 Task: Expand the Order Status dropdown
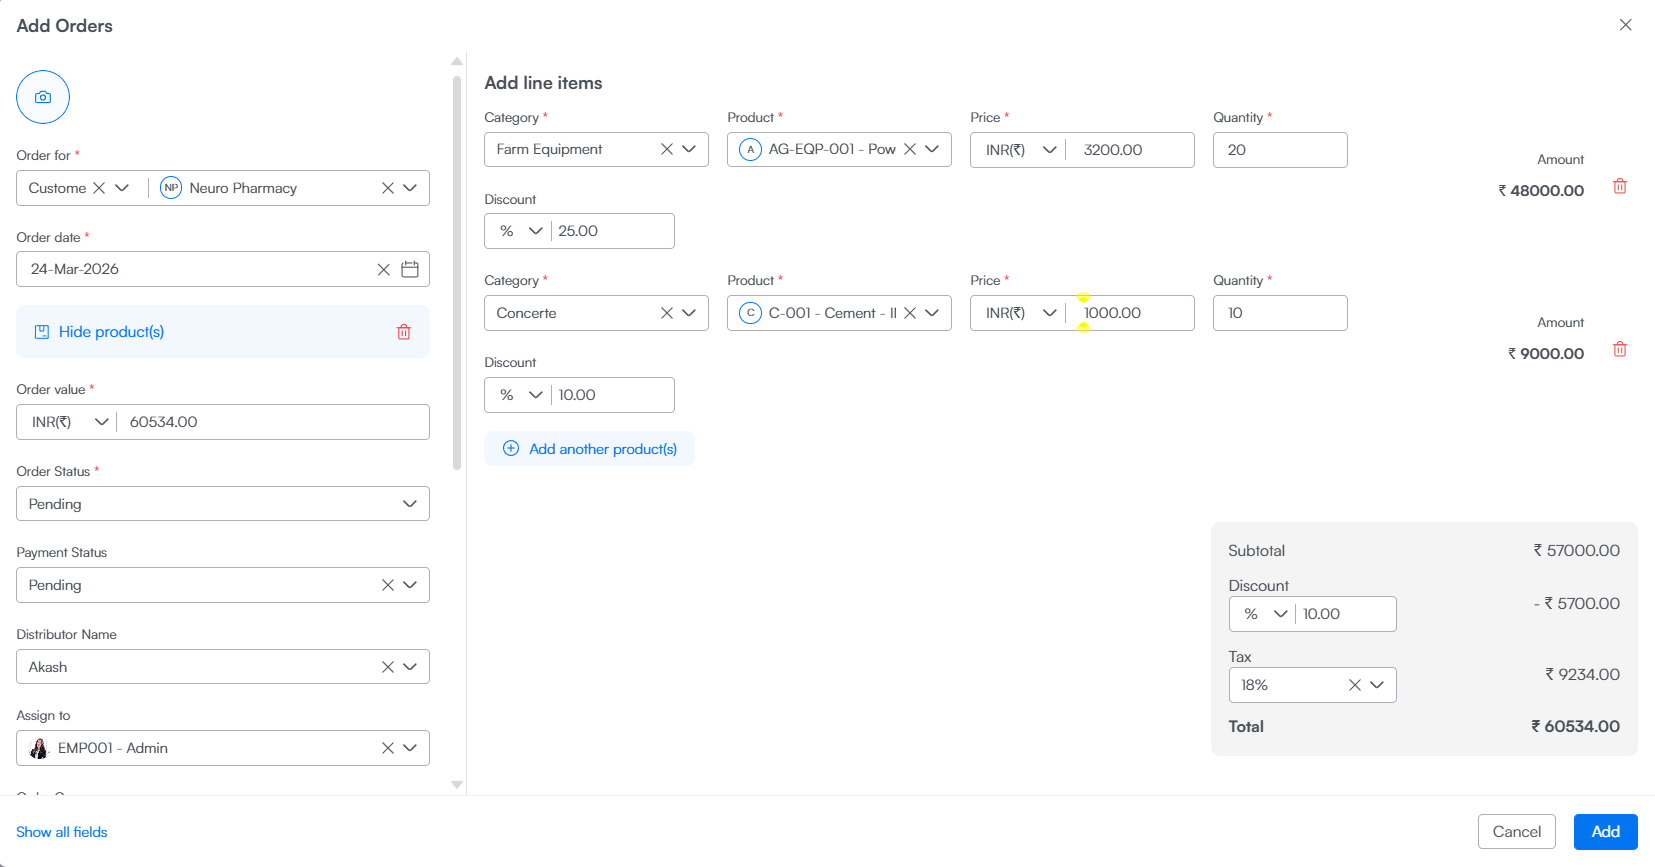pyautogui.click(x=409, y=504)
